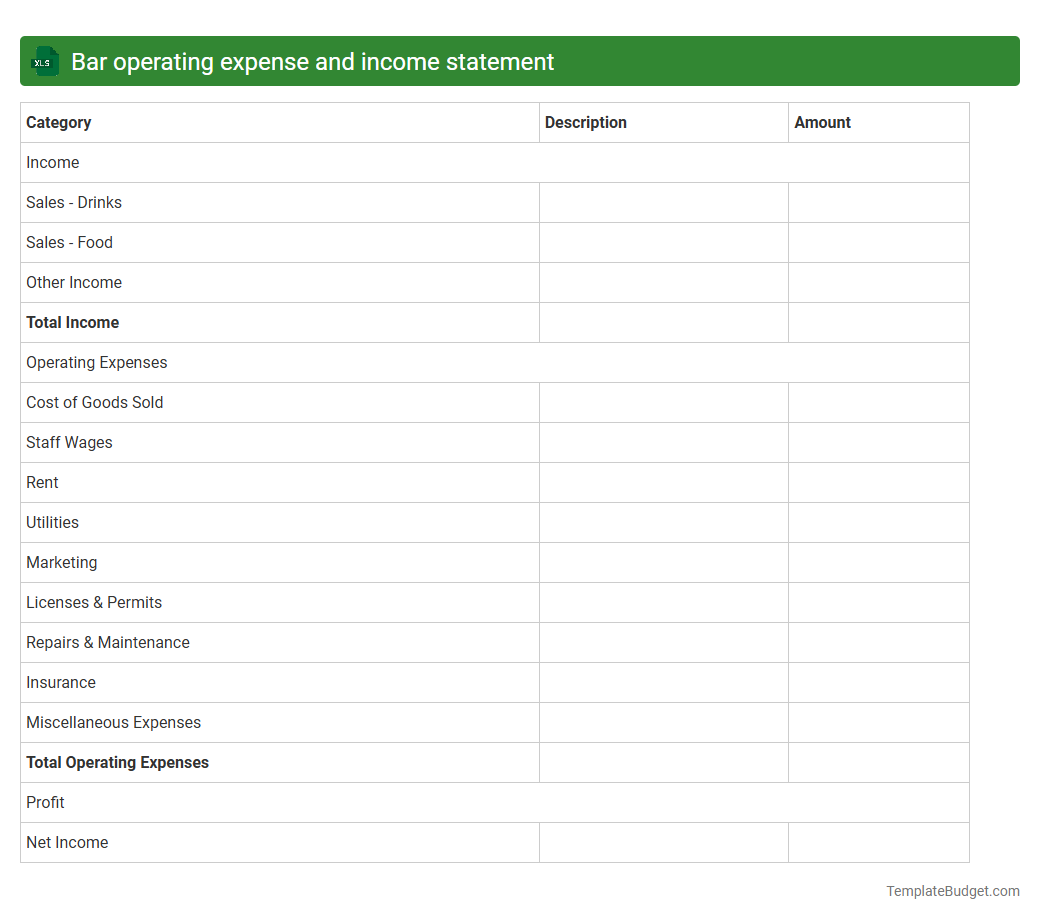Select the Operating Expenses section row
Screen dimensions: 1040x920
[x=96, y=362]
